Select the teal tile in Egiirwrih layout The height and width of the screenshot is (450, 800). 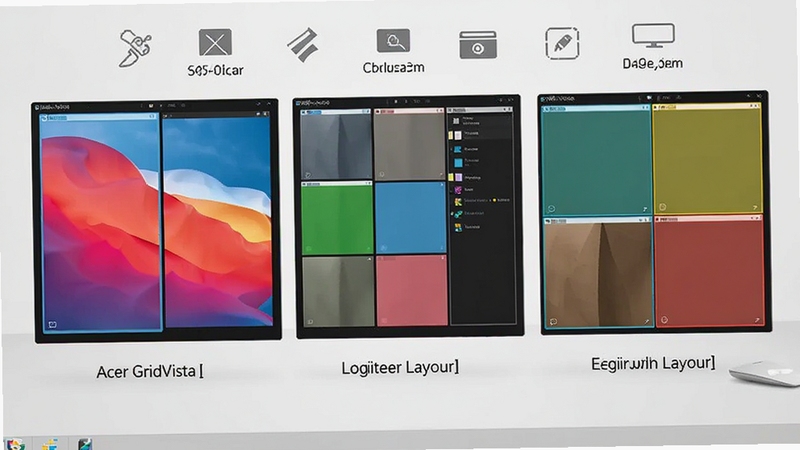pos(596,160)
